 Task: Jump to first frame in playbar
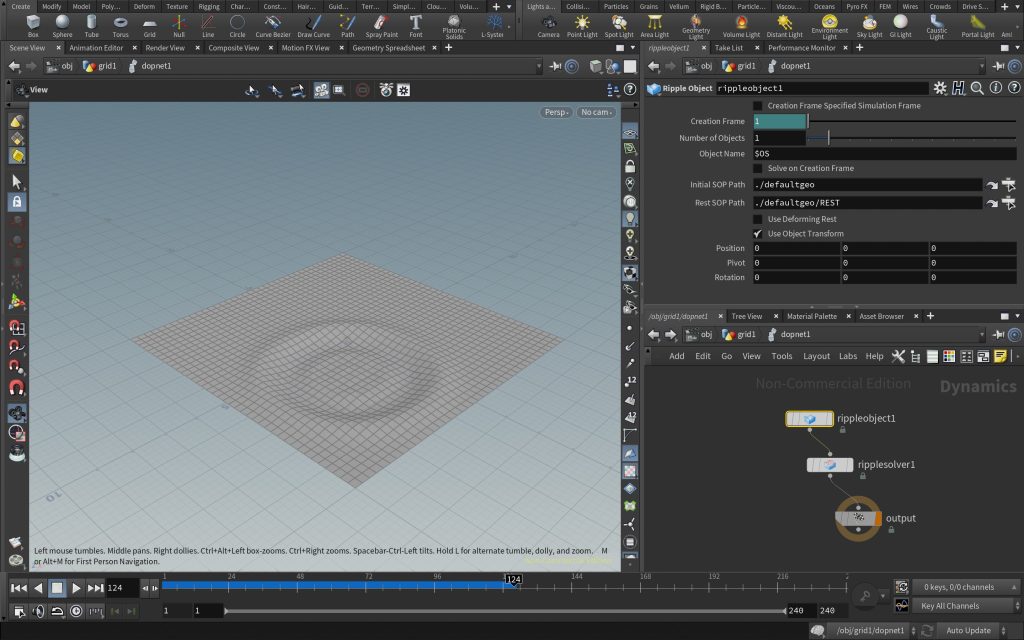coord(19,588)
